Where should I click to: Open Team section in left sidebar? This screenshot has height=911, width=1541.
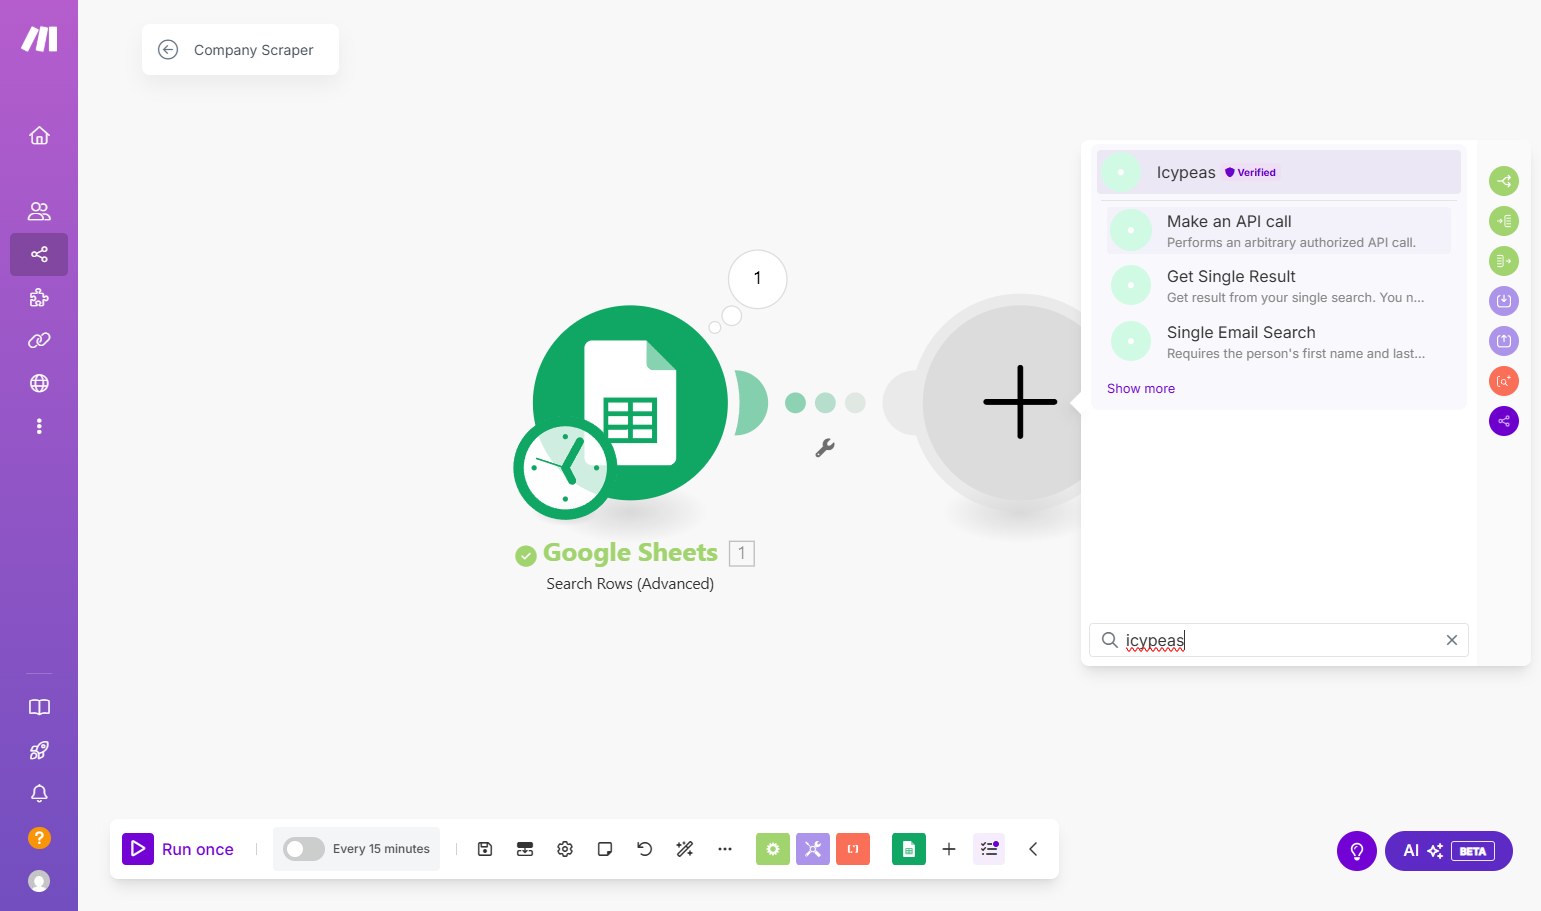(x=39, y=211)
